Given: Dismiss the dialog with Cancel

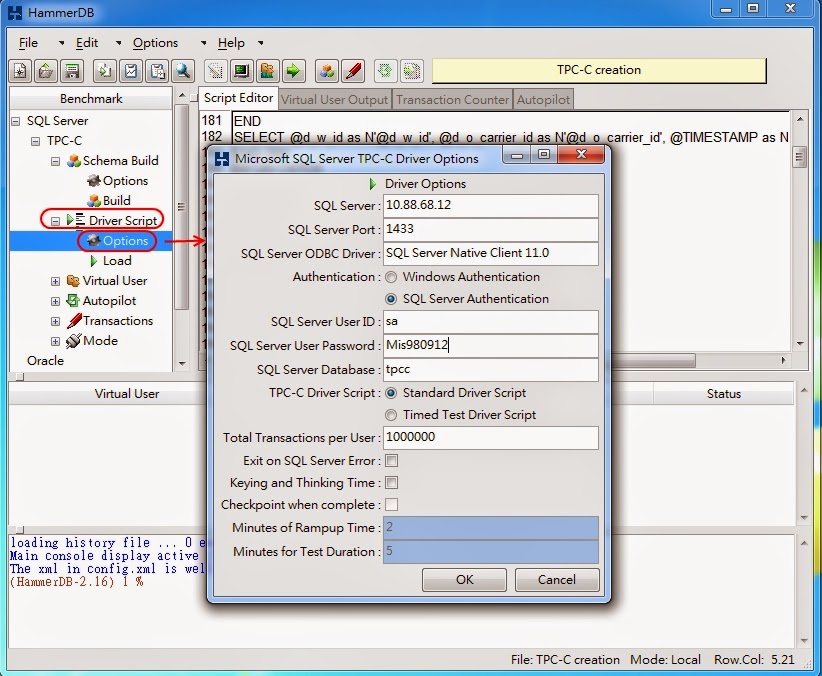Looking at the screenshot, I should pyautogui.click(x=557, y=580).
